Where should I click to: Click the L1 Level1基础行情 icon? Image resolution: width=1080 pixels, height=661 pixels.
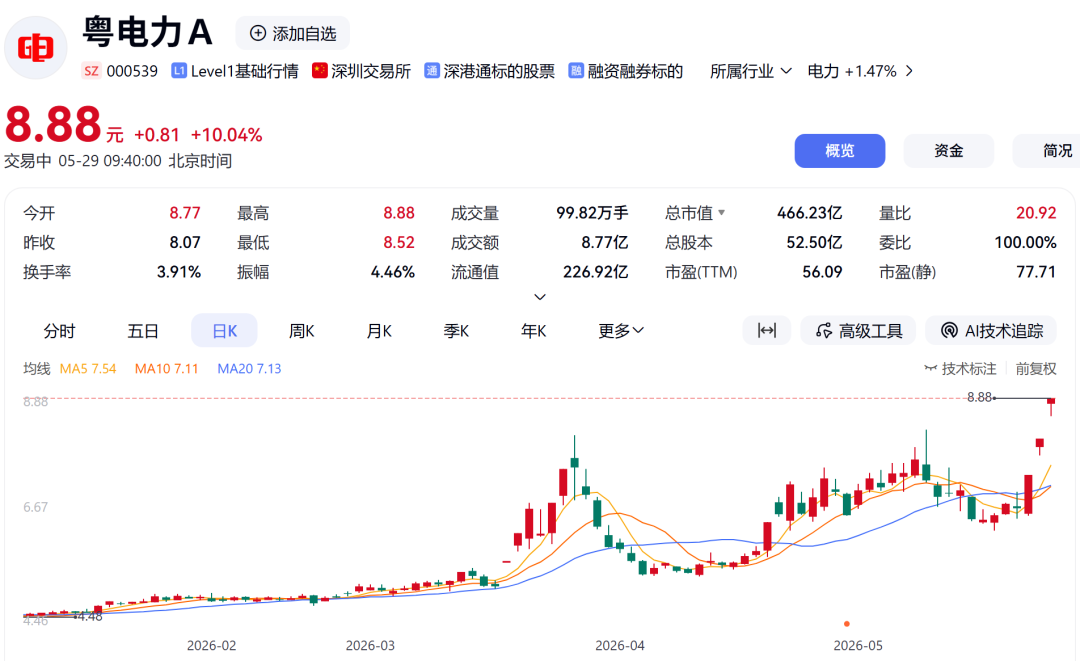tap(179, 71)
